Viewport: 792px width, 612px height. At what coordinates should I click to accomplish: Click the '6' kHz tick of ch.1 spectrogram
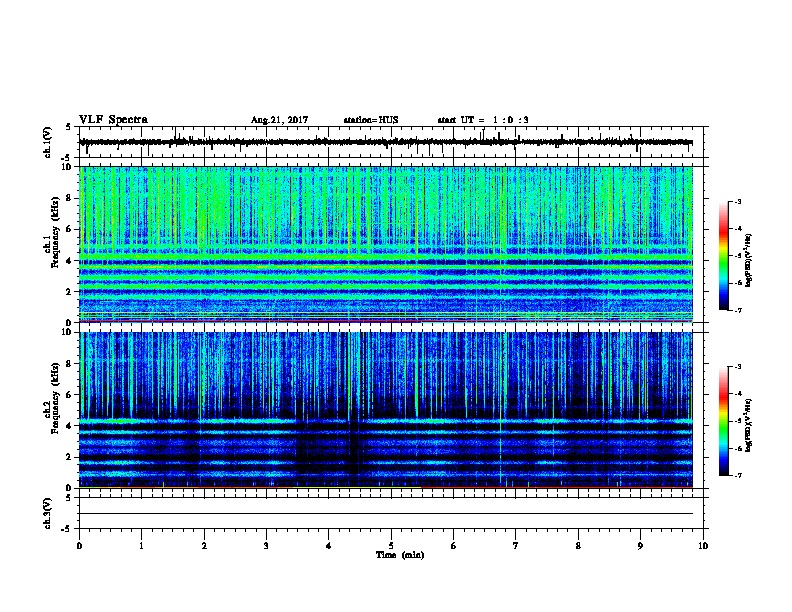tap(69, 230)
